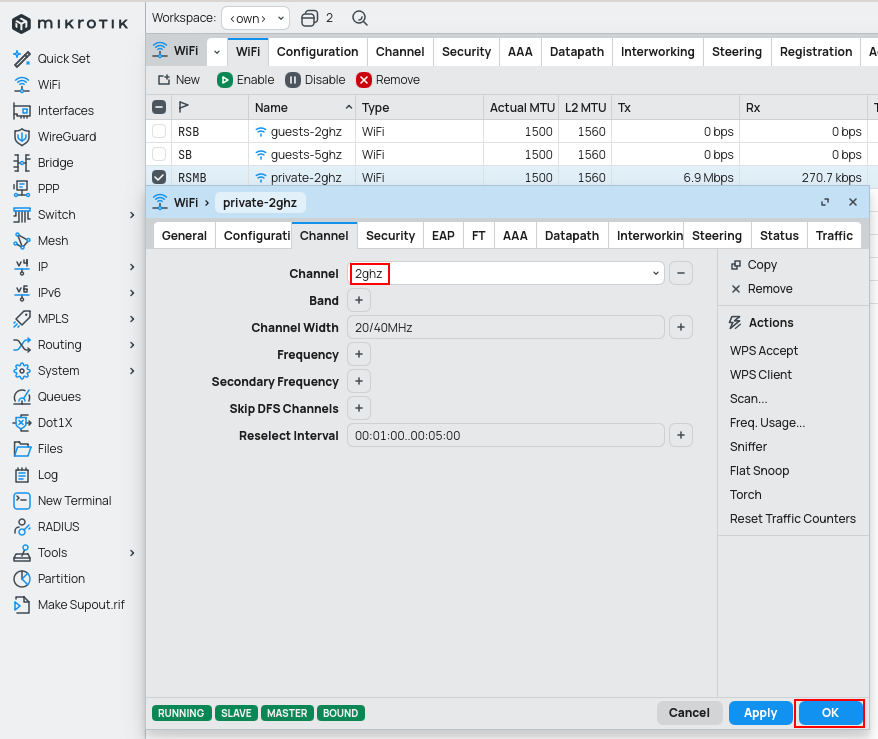The height and width of the screenshot is (739, 878).
Task: Expand the IP submenu
Action: pos(132,267)
